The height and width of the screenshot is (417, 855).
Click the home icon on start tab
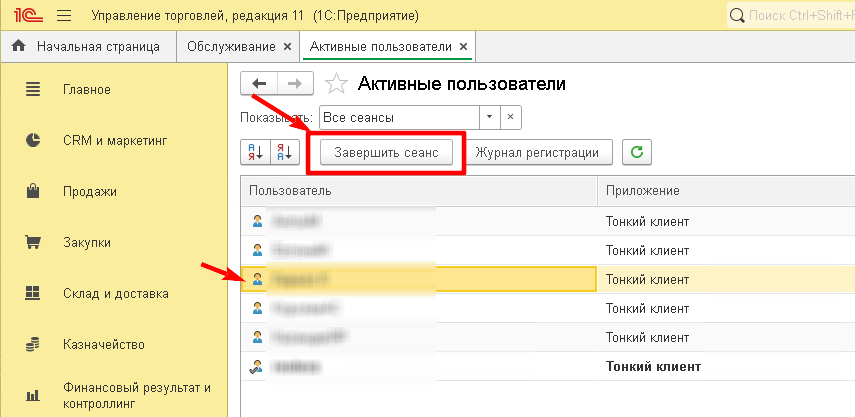19,46
